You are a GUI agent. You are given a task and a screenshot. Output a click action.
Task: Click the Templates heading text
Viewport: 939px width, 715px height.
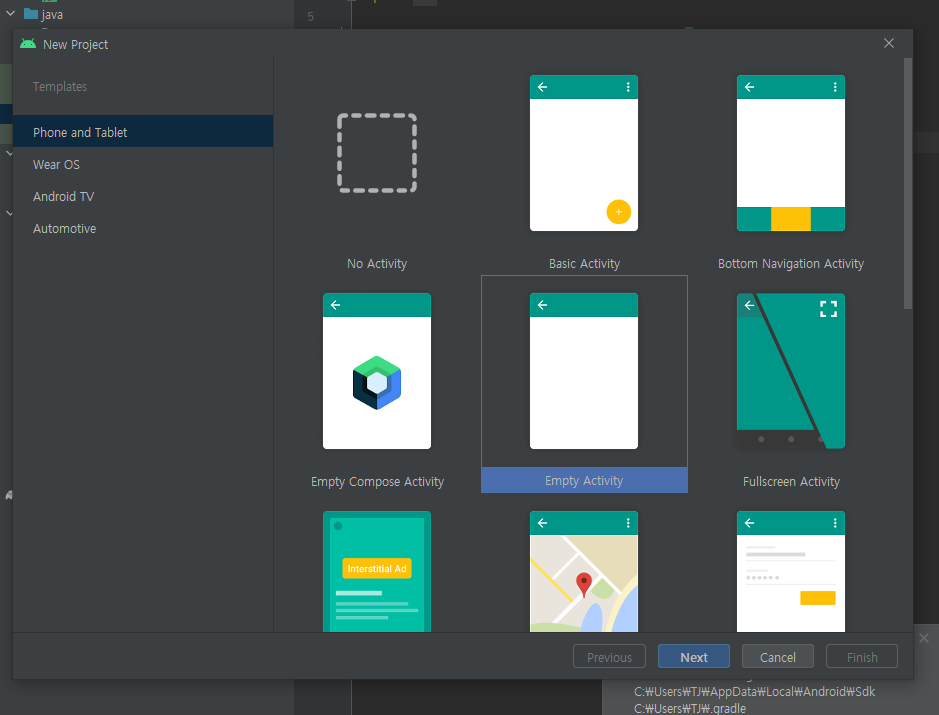60,86
